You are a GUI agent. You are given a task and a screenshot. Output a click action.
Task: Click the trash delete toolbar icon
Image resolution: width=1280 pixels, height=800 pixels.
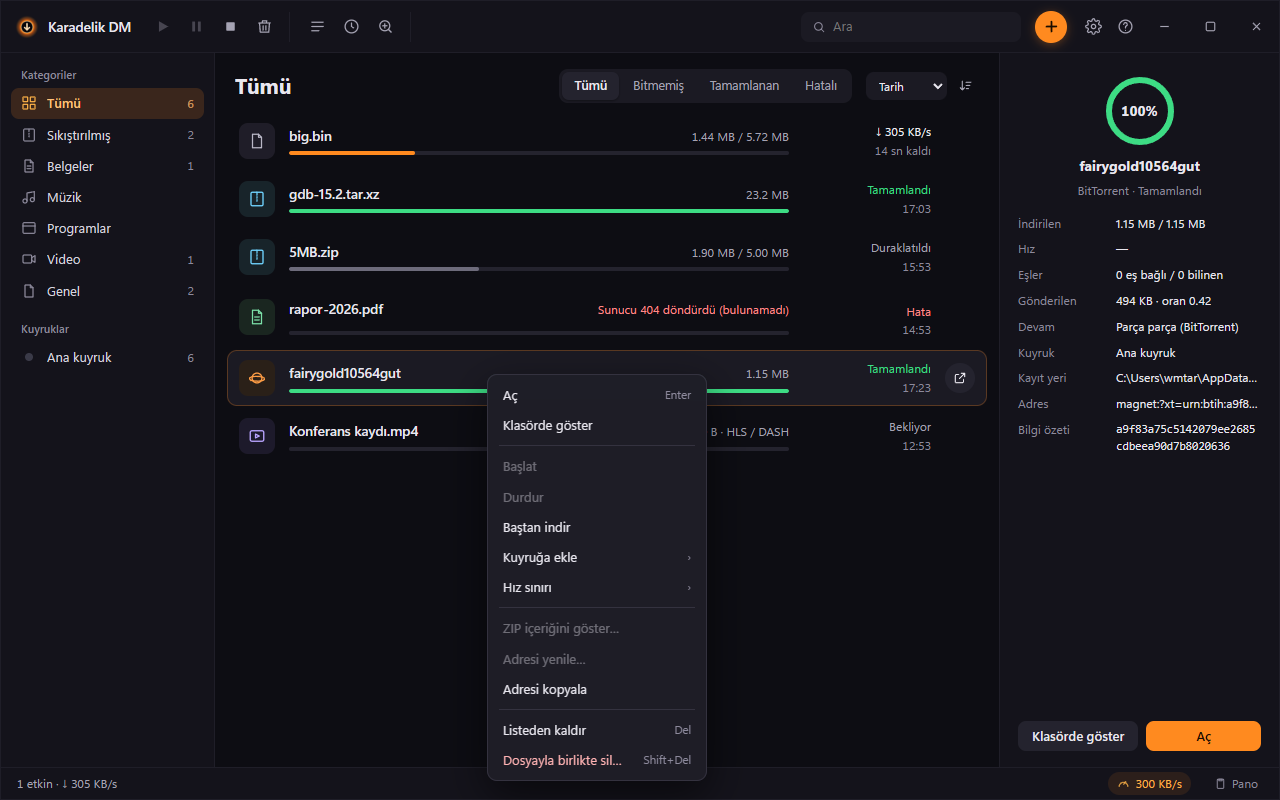point(264,27)
